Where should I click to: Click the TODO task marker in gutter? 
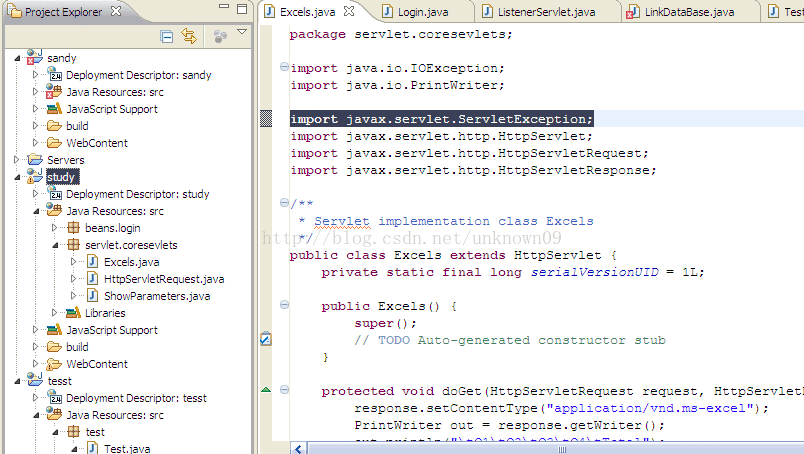[x=266, y=339]
